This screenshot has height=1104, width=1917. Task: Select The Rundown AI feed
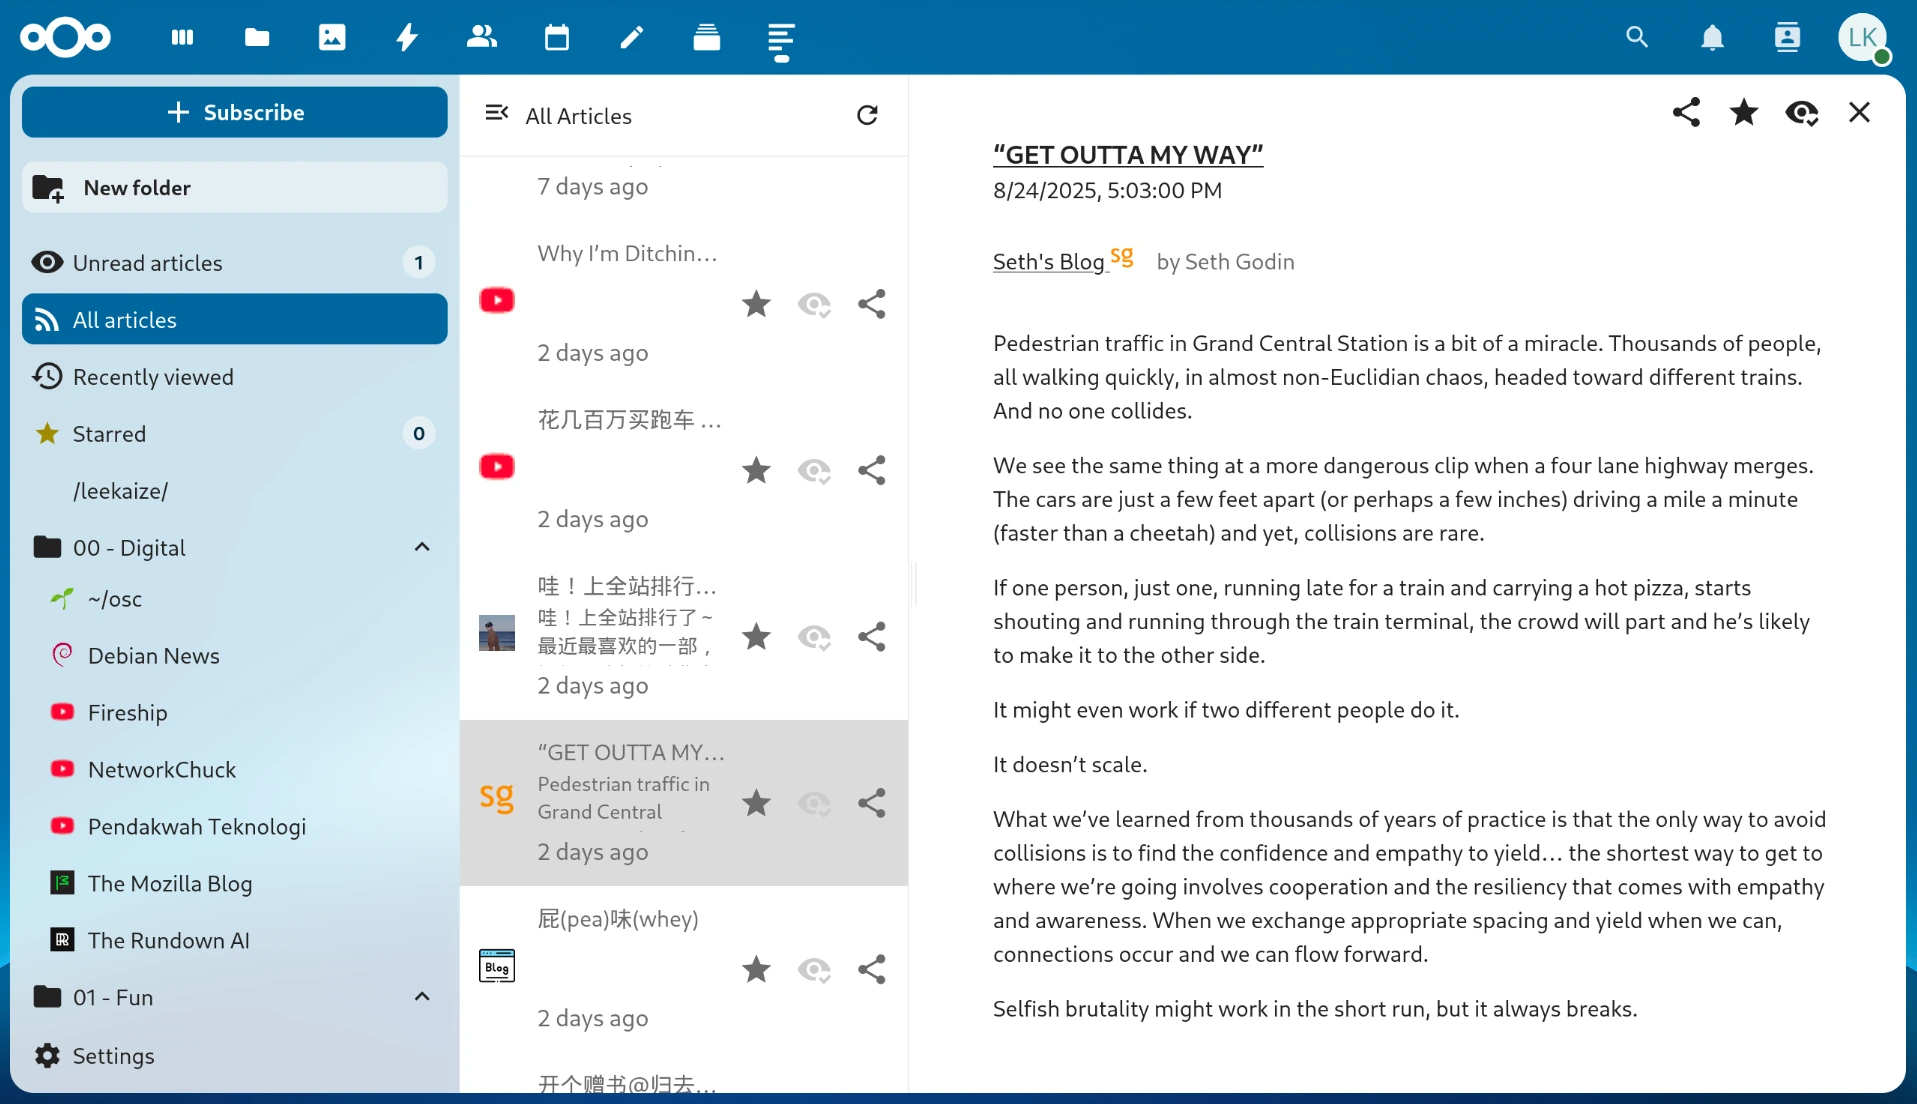point(242,941)
